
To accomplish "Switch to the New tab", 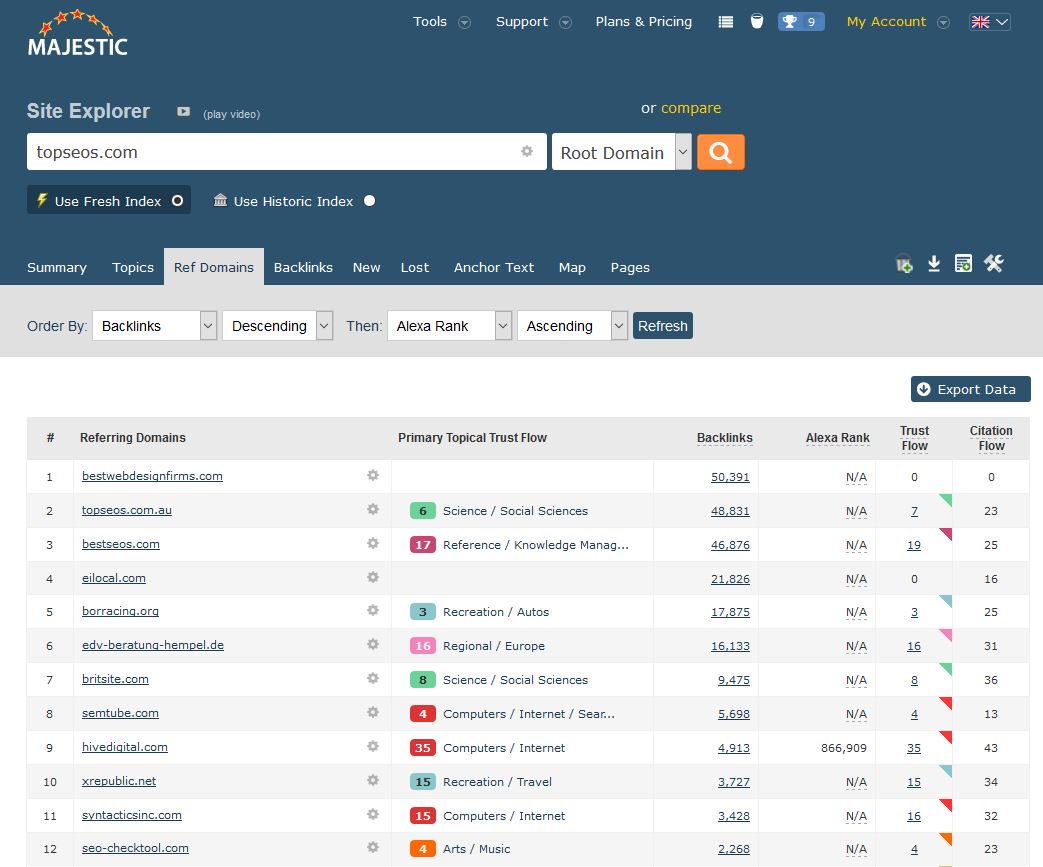I will pos(366,267).
